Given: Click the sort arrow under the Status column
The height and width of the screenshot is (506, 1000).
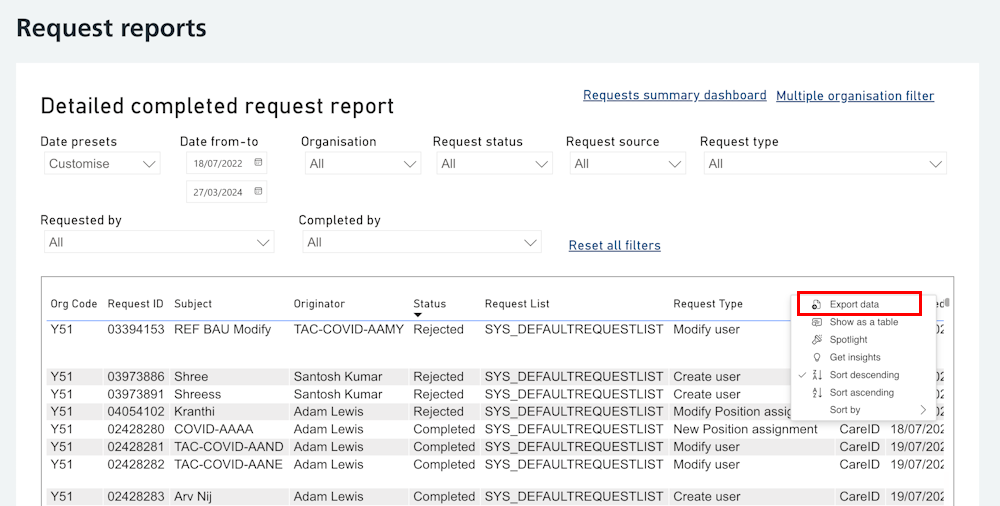Looking at the screenshot, I should tap(418, 315).
